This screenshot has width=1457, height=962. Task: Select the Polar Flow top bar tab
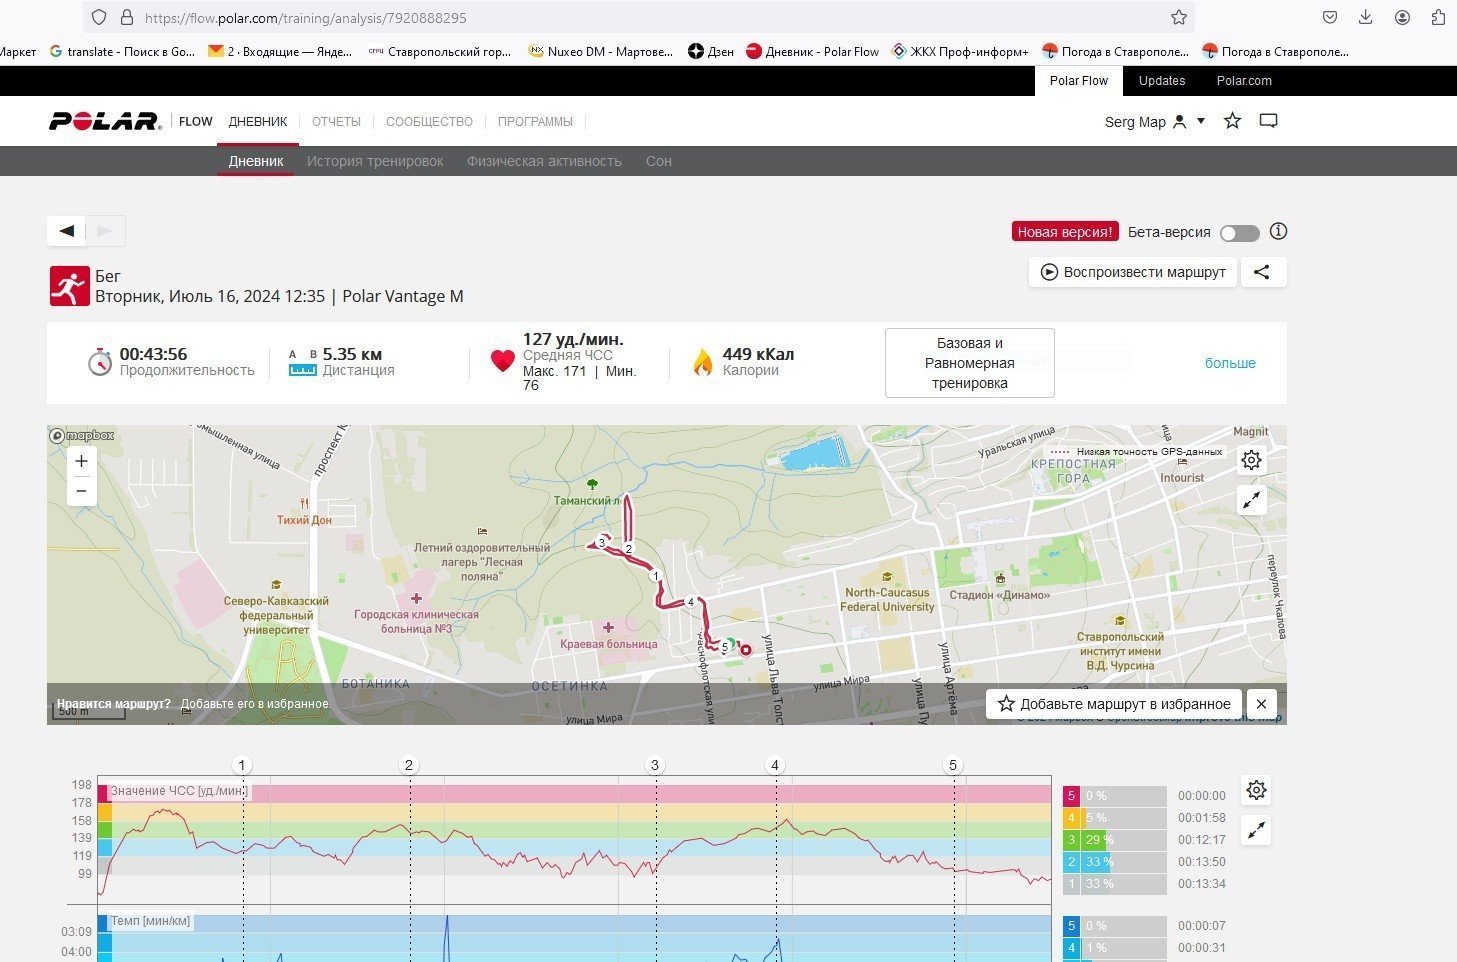[1079, 81]
